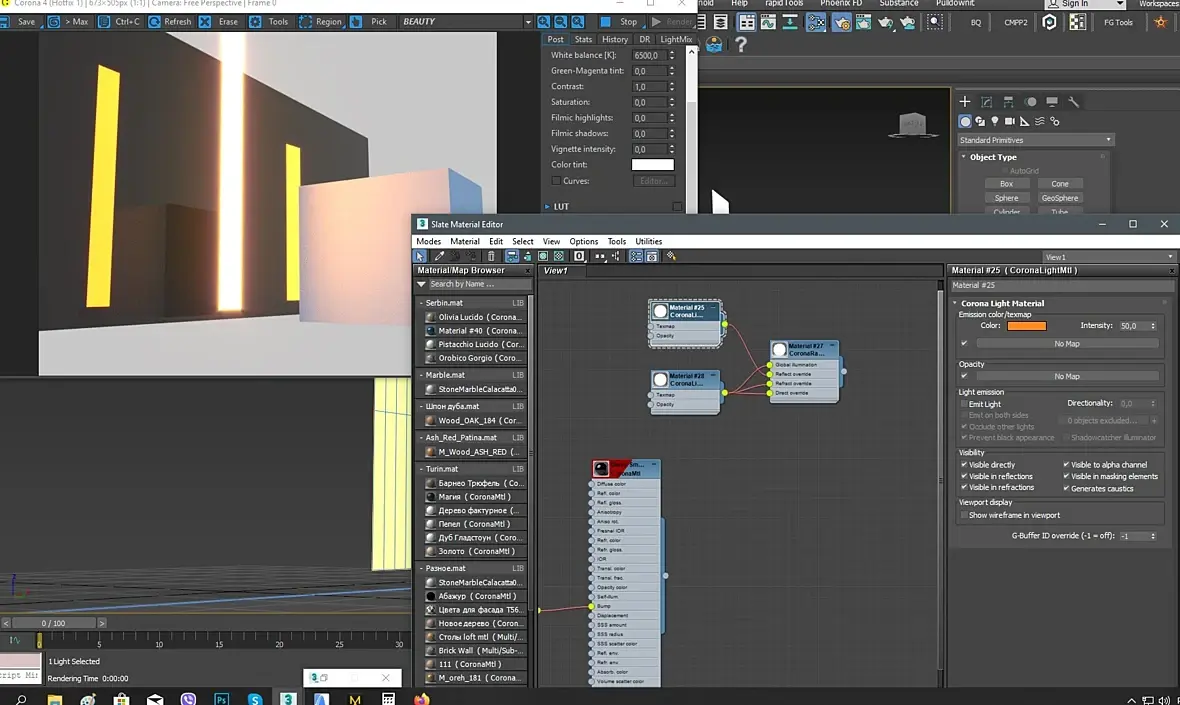This screenshot has width=1180, height=705.
Task: Open Render Setup teapot with gear icon
Action: [x=841, y=23]
